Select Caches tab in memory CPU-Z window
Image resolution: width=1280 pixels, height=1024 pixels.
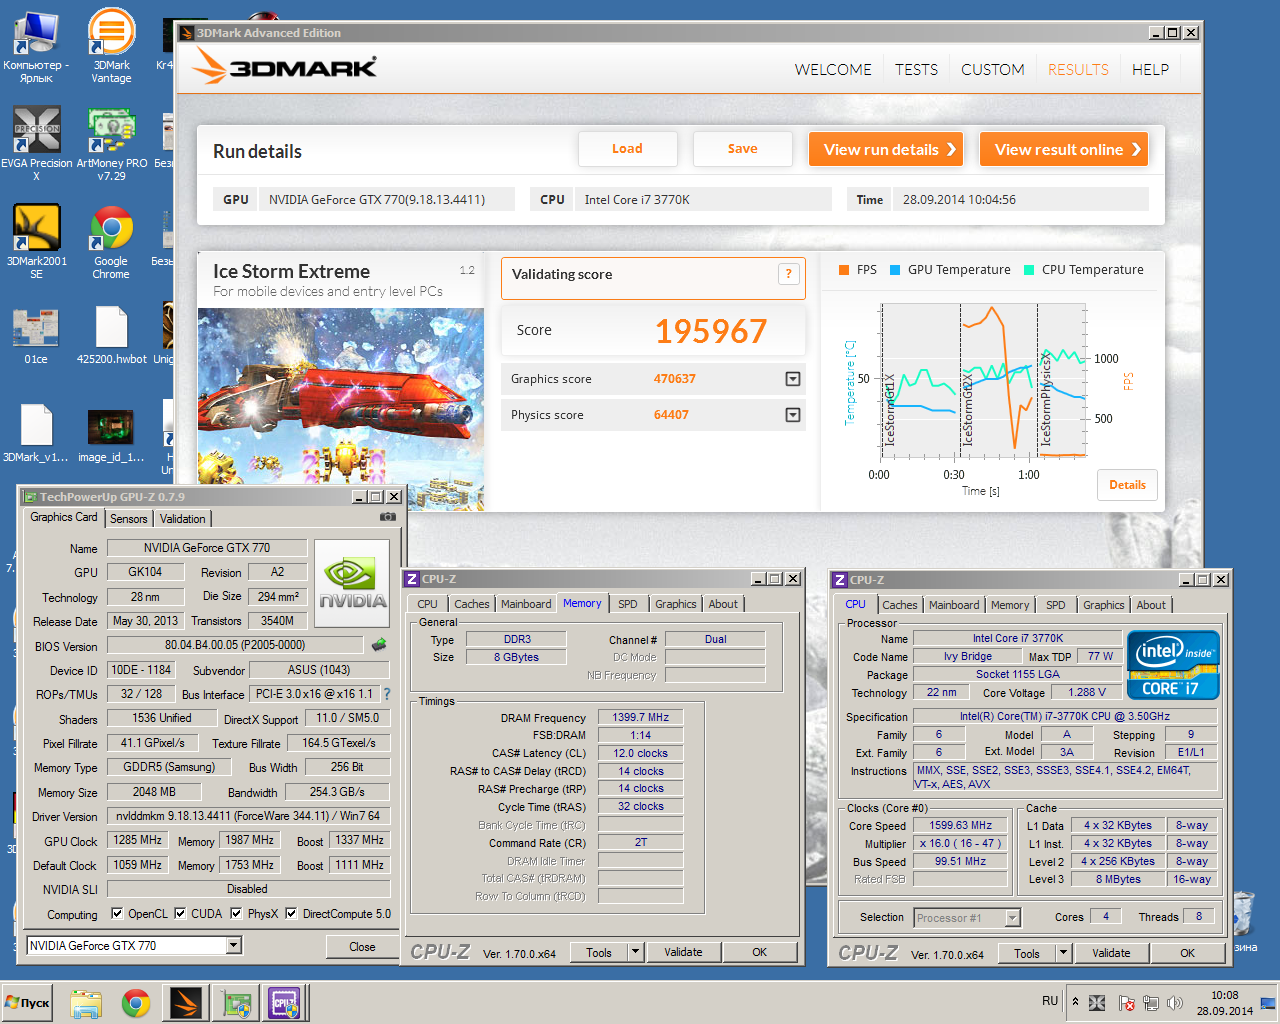[x=471, y=604]
